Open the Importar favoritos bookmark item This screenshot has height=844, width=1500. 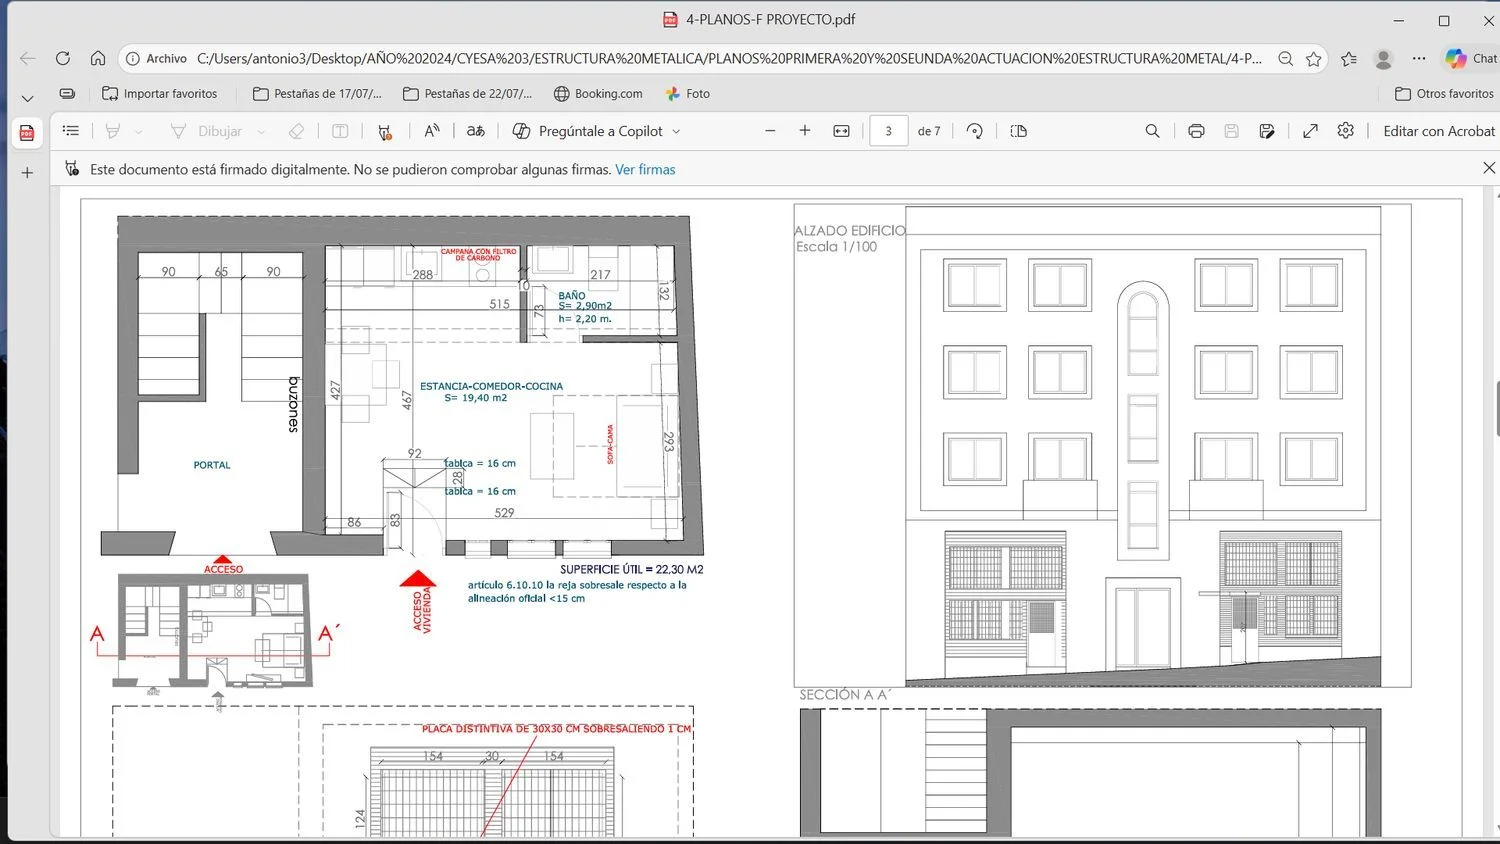pyautogui.click(x=160, y=94)
